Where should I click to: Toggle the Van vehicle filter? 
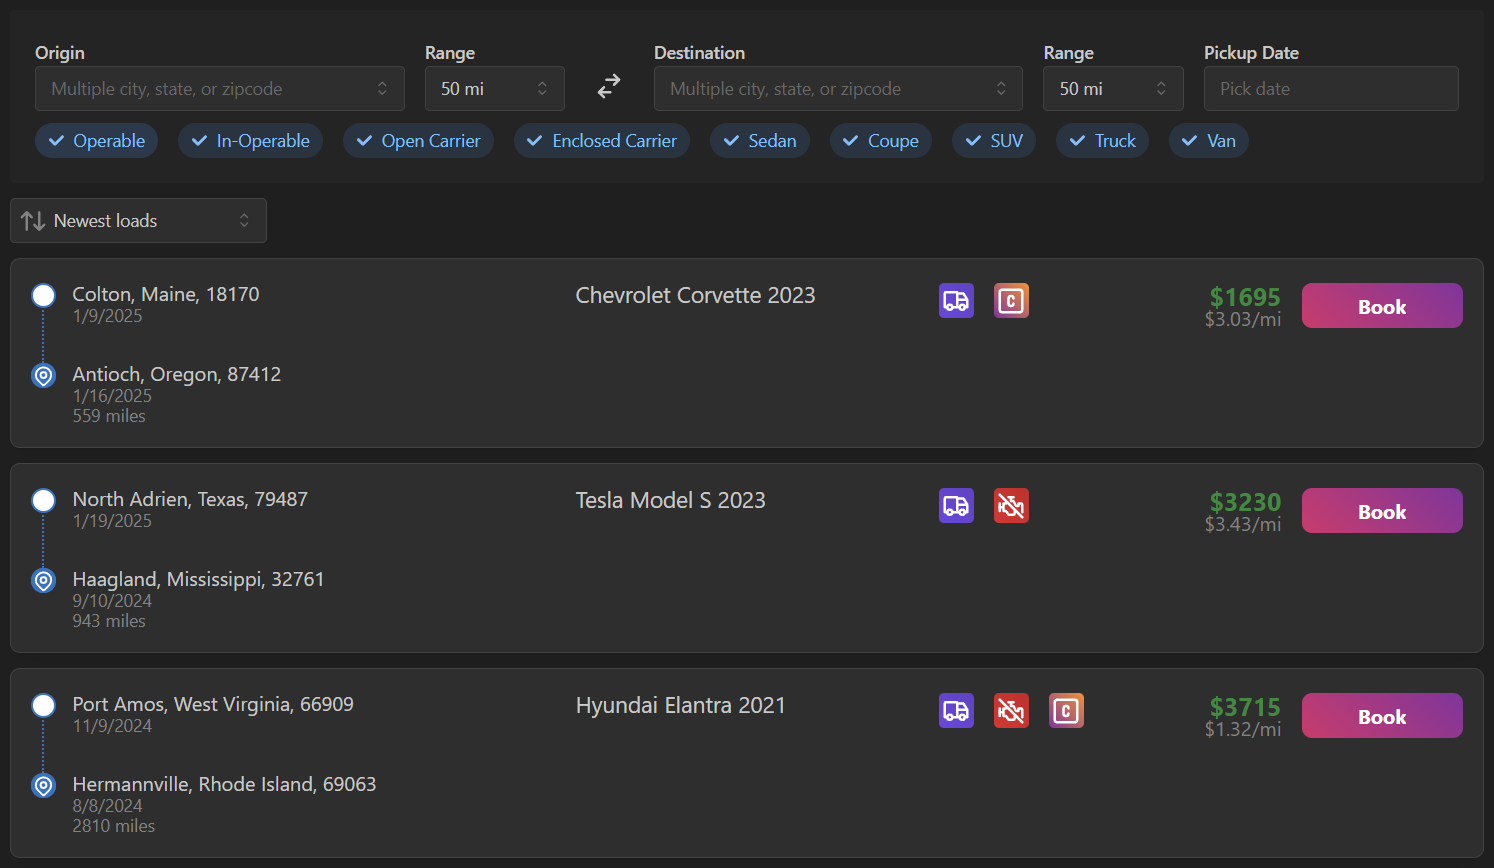pyautogui.click(x=1208, y=141)
